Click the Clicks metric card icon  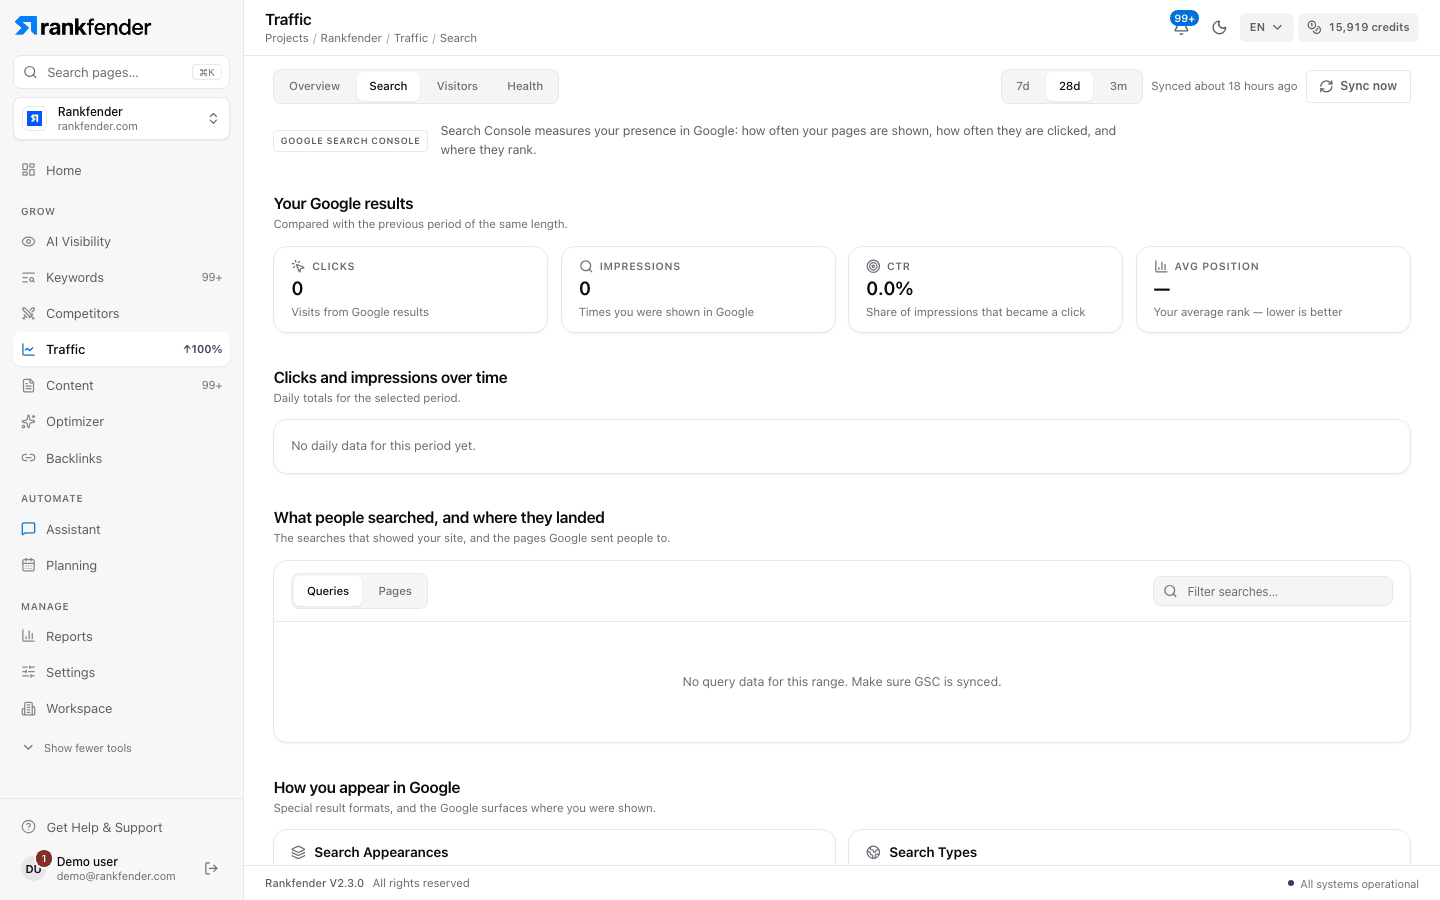298,266
